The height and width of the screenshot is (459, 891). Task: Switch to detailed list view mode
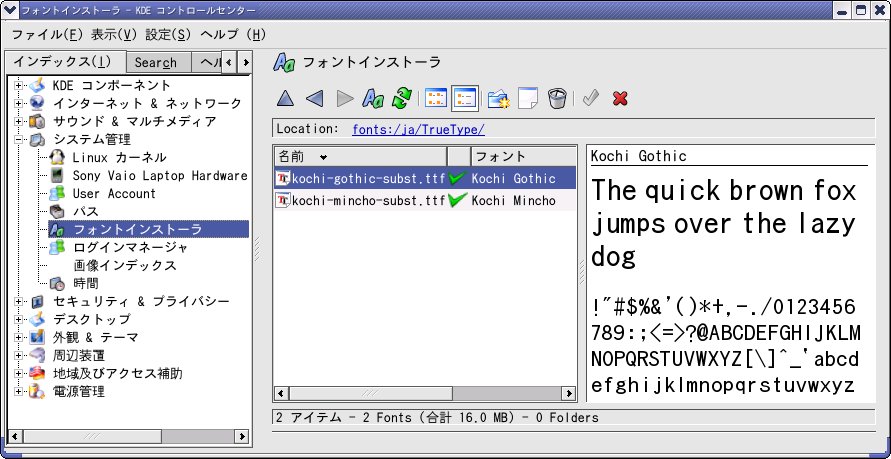coord(465,99)
